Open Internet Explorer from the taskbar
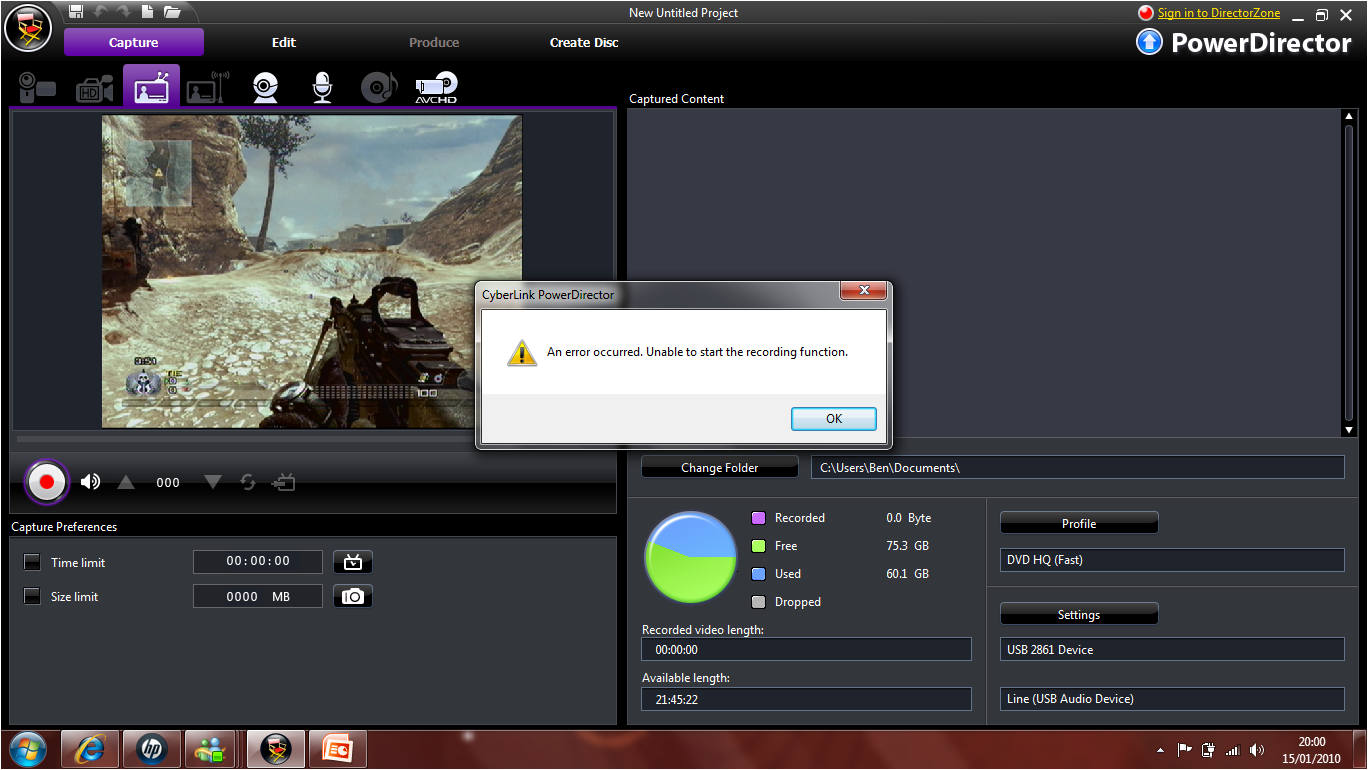 pos(90,749)
